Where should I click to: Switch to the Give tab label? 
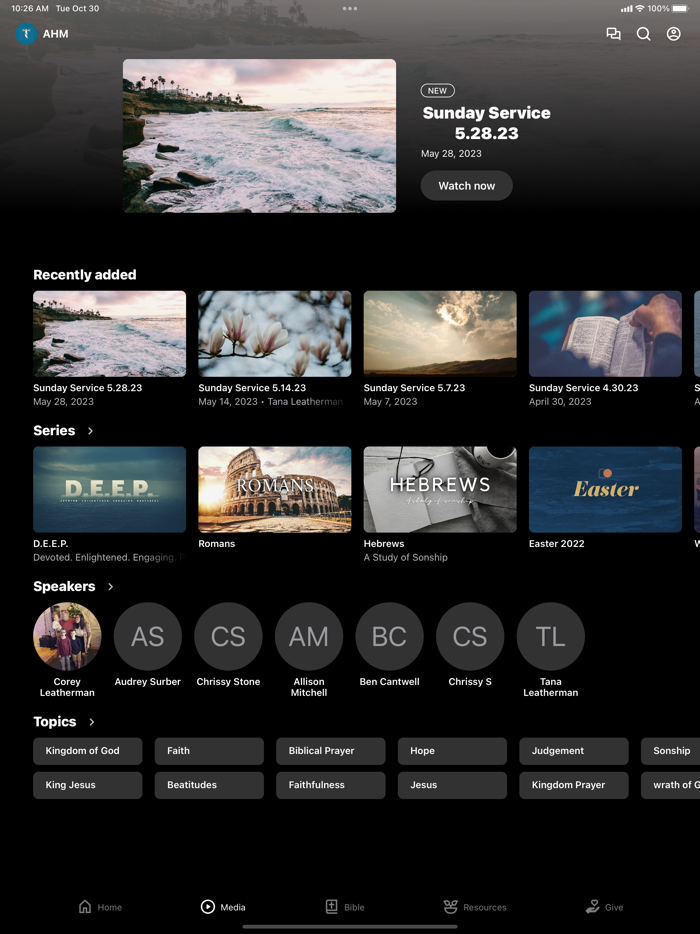point(614,907)
